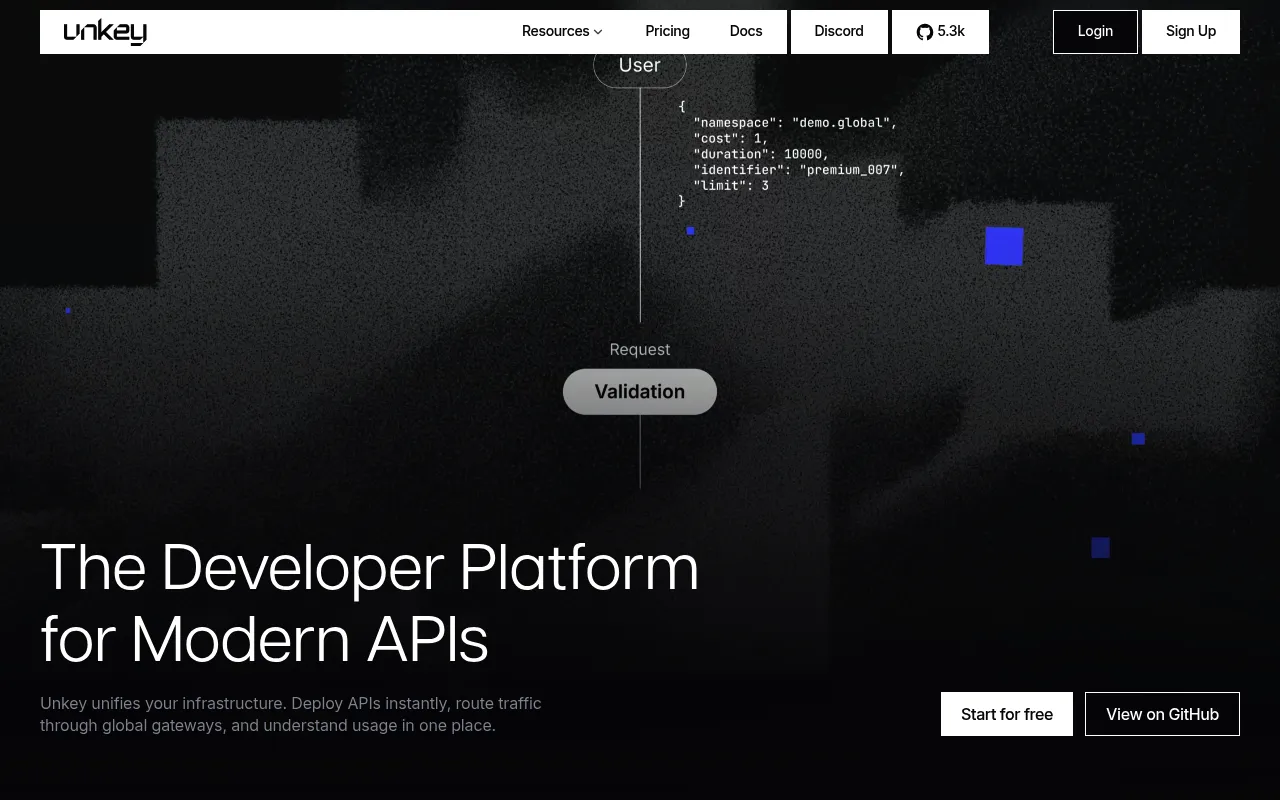Click the Validation pill in the diagram
This screenshot has height=800, width=1280.
point(640,392)
